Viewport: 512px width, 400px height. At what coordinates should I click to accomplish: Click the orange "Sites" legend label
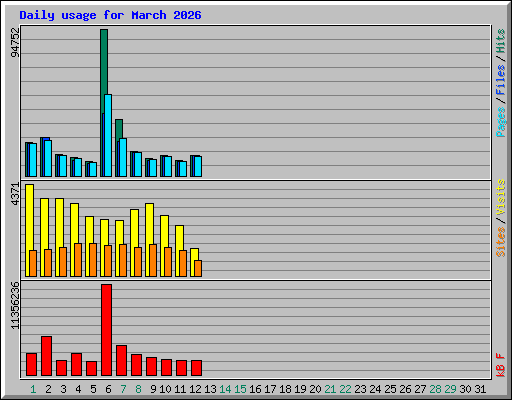[x=501, y=242]
